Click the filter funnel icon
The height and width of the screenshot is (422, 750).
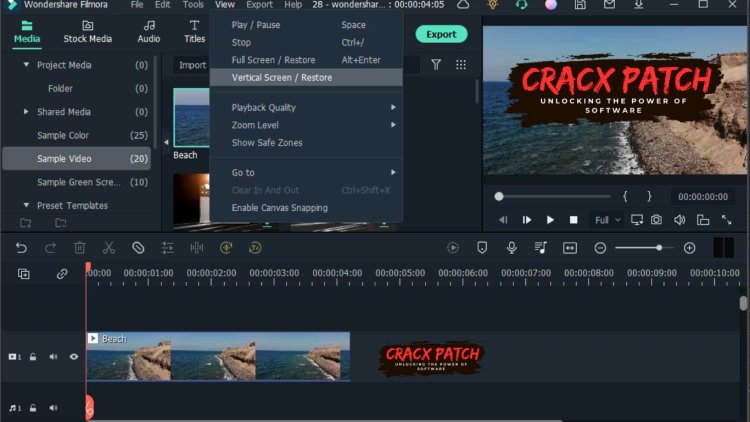coord(436,65)
